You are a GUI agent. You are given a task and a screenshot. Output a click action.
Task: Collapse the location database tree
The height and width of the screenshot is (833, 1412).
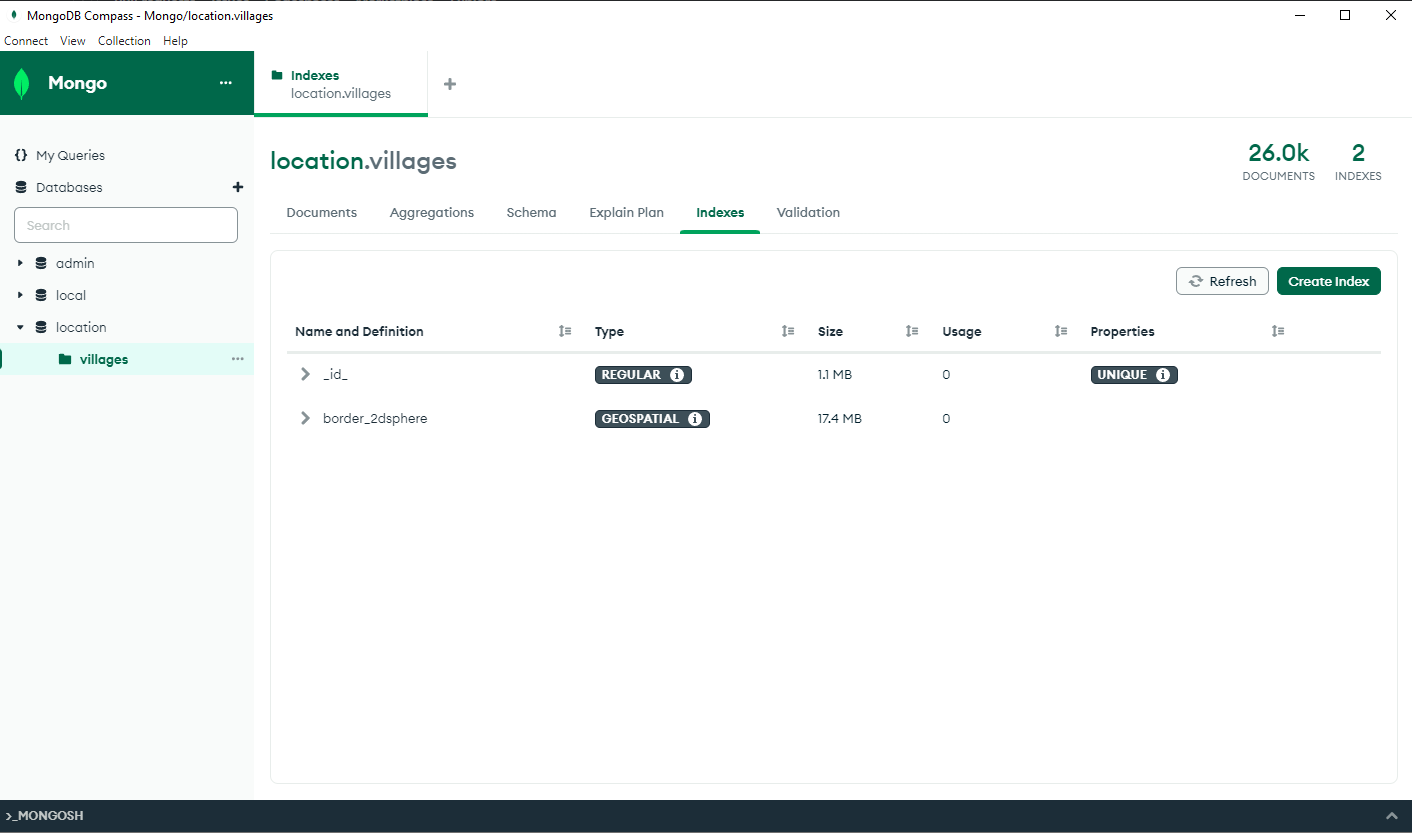pos(20,327)
